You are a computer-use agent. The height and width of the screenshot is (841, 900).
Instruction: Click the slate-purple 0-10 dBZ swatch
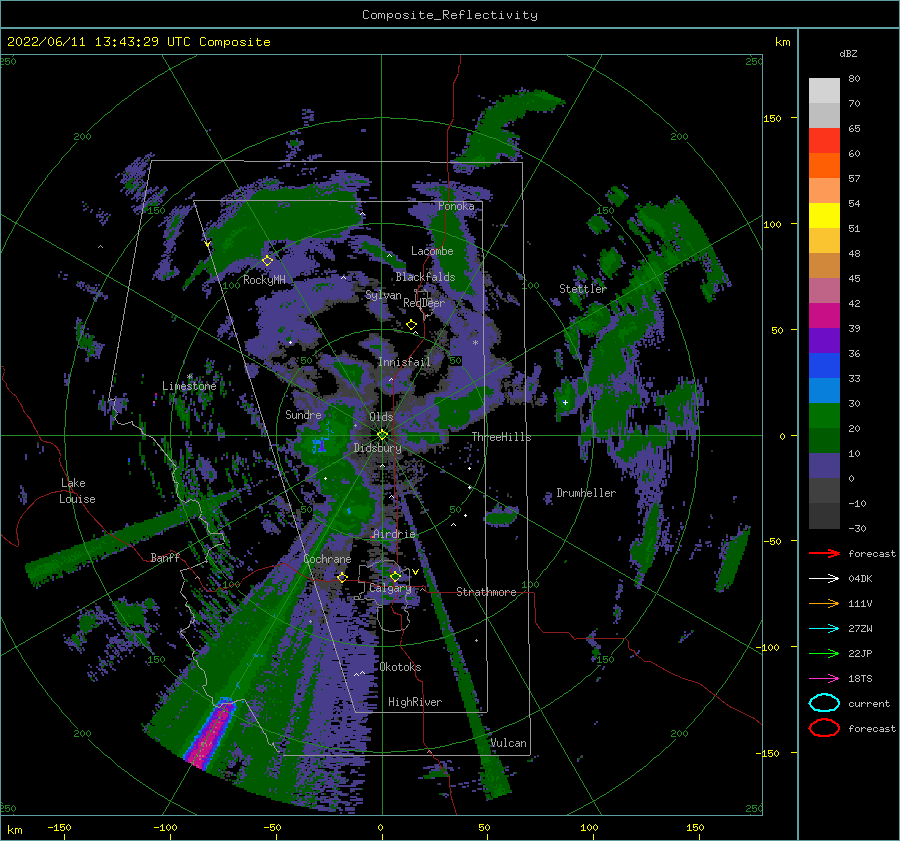click(824, 466)
